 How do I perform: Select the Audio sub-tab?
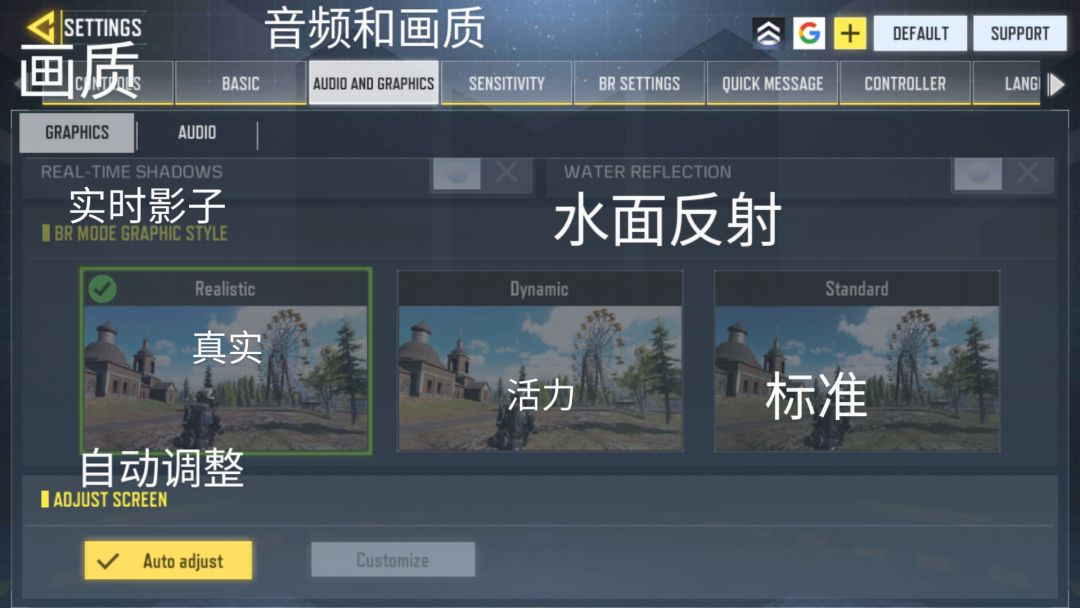point(197,132)
